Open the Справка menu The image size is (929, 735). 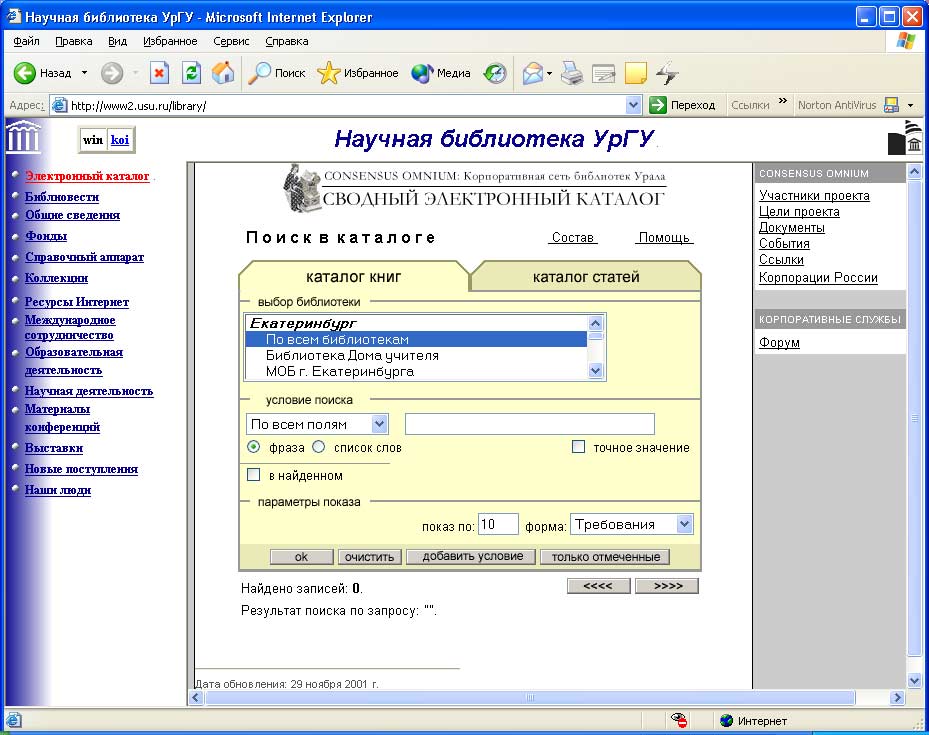pyautogui.click(x=287, y=41)
